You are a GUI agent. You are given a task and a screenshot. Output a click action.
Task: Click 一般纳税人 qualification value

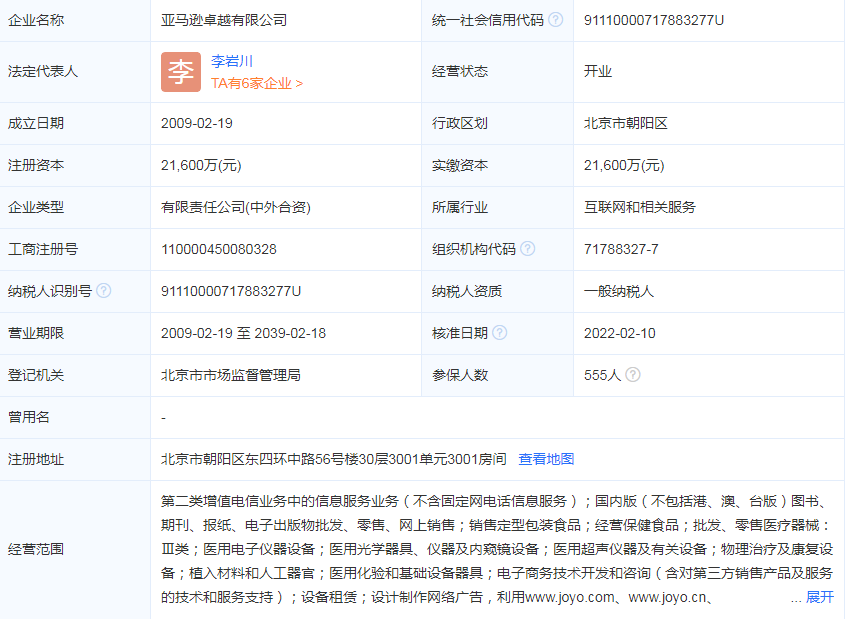coord(619,291)
